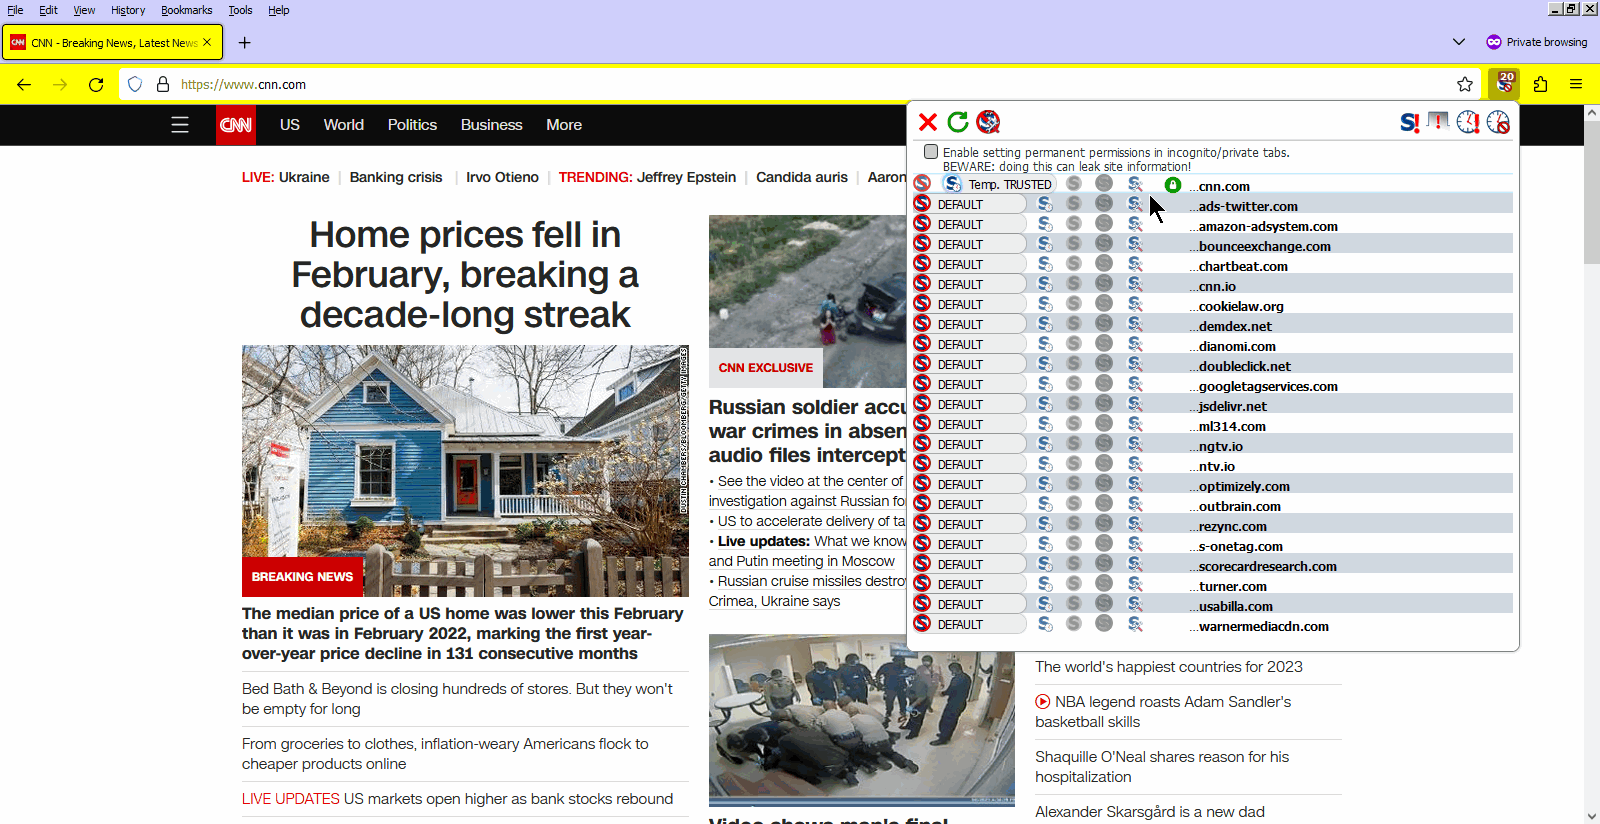Screen dimensions: 1600x824
Task: Select Temp. TRUSTED preset for cnn.com
Action: (999, 184)
